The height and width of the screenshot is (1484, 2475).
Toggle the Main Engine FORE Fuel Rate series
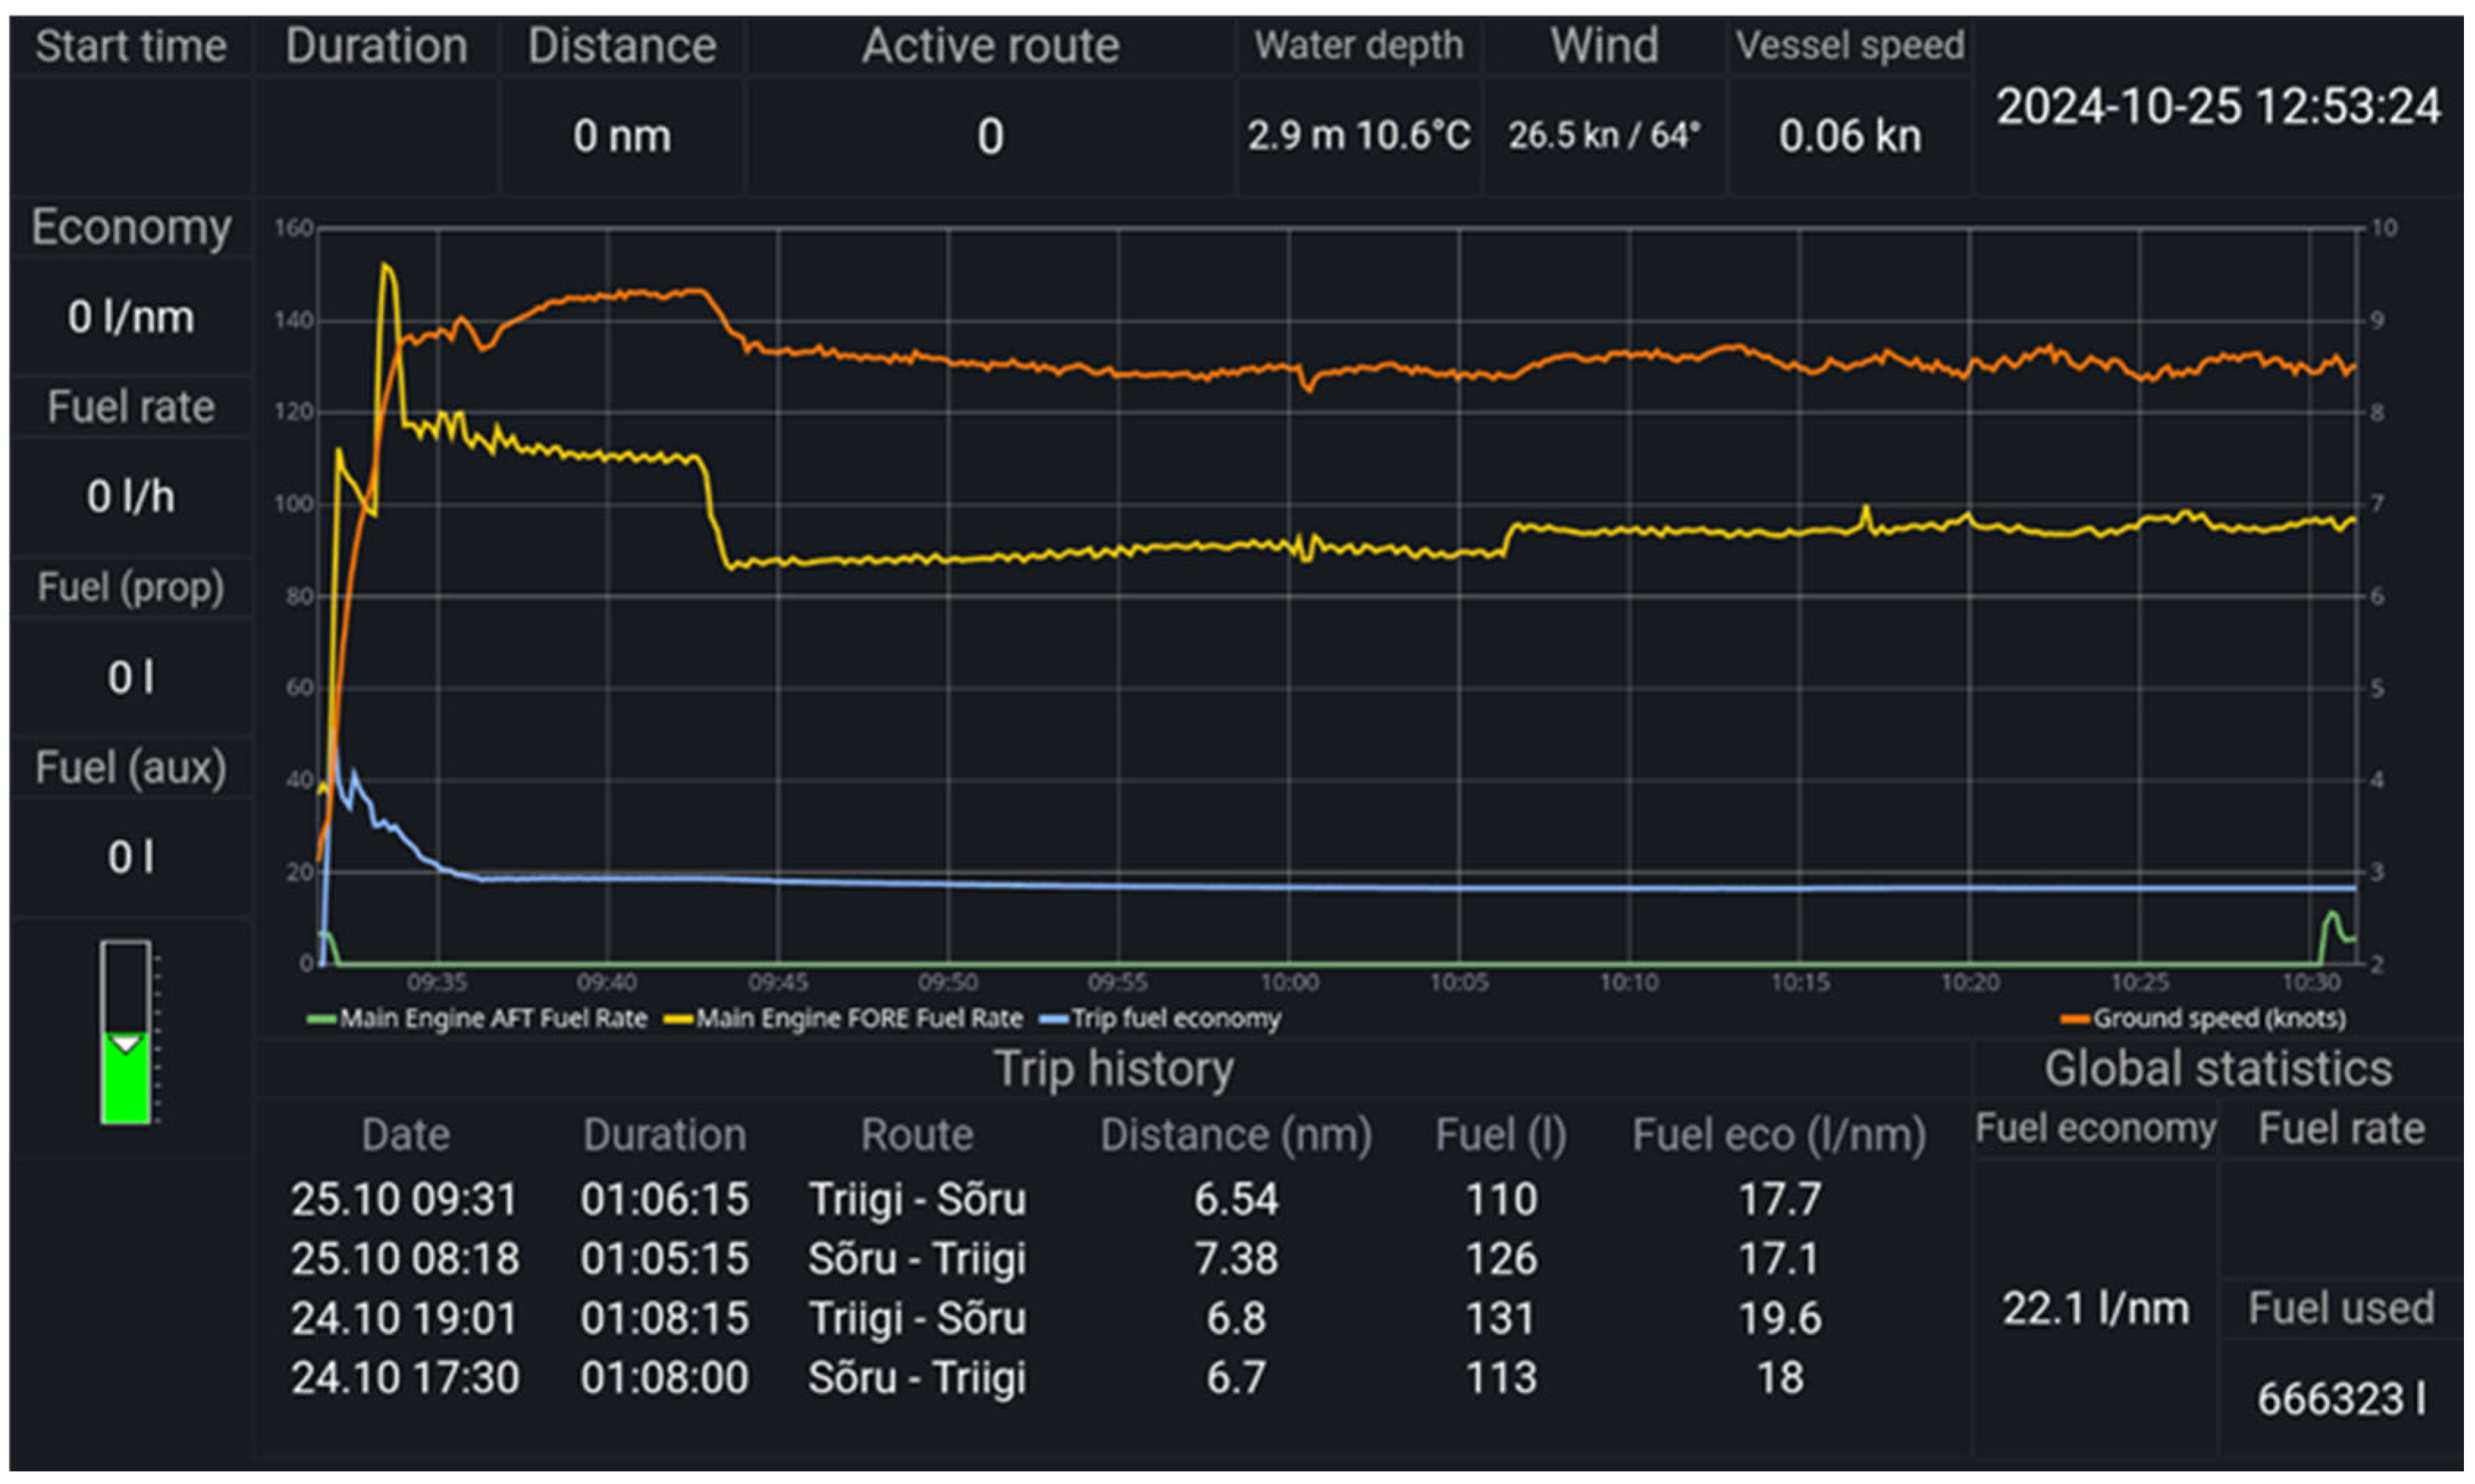pos(844,1019)
